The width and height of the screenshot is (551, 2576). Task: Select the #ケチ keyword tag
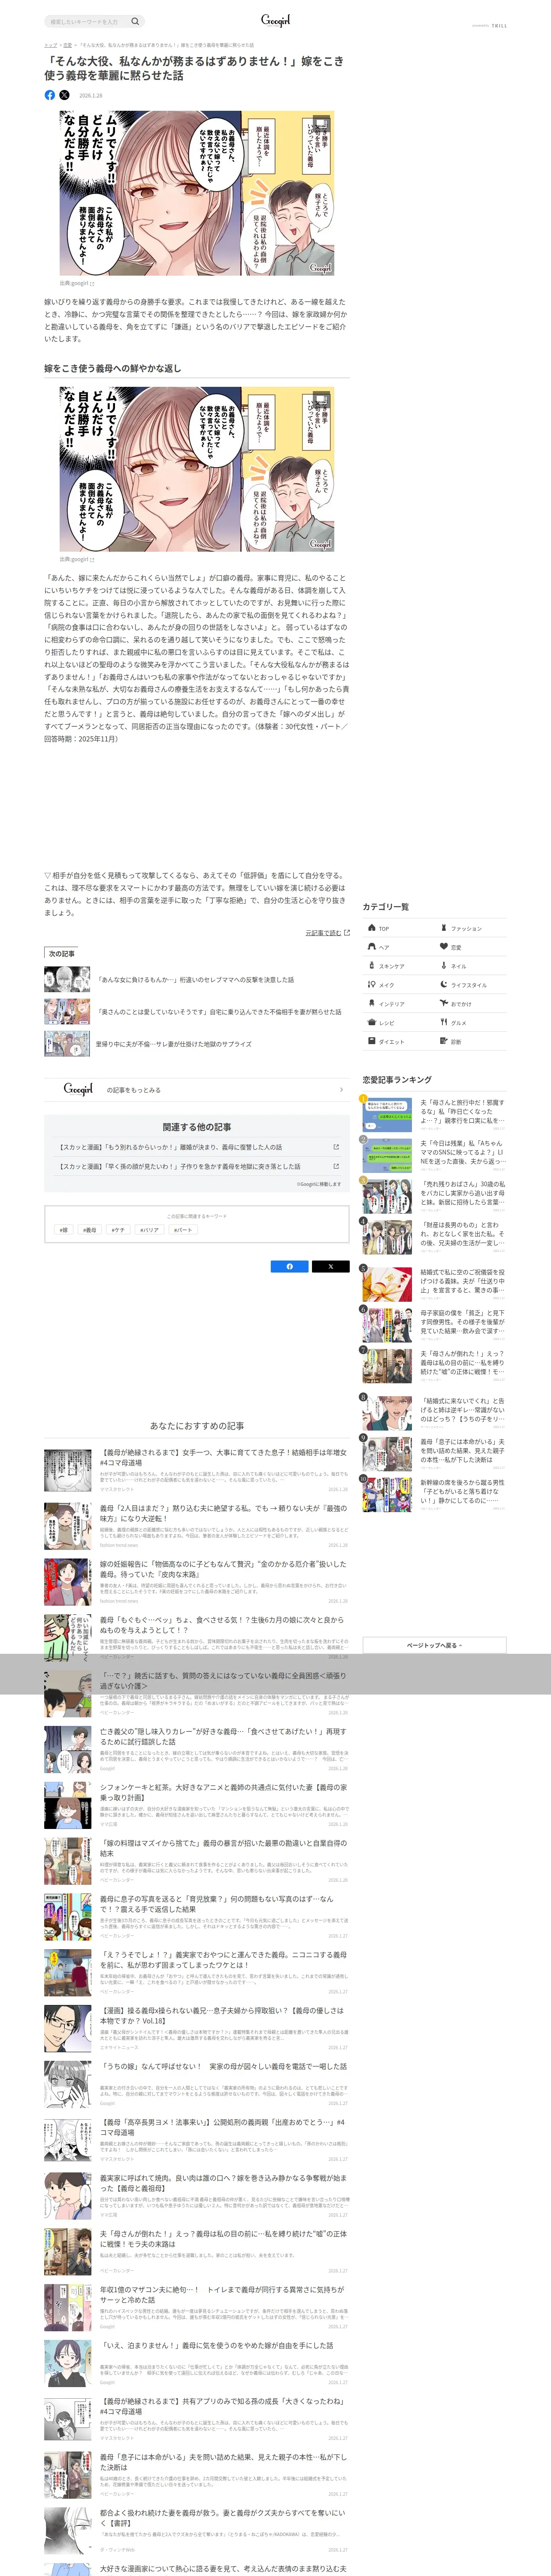[x=119, y=1230]
